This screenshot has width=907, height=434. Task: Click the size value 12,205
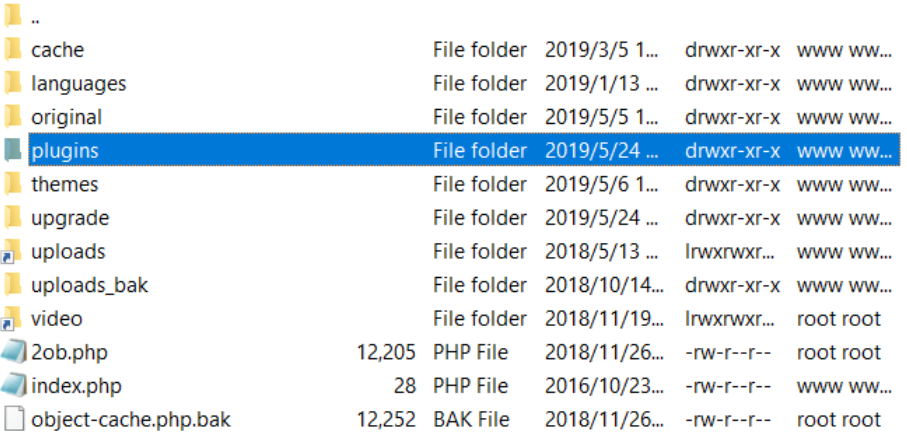(385, 352)
